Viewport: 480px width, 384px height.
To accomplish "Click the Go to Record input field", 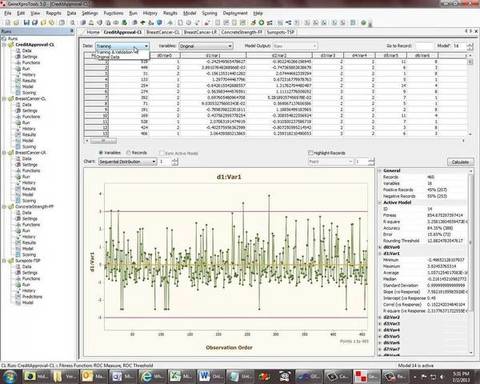I will click(x=425, y=46).
